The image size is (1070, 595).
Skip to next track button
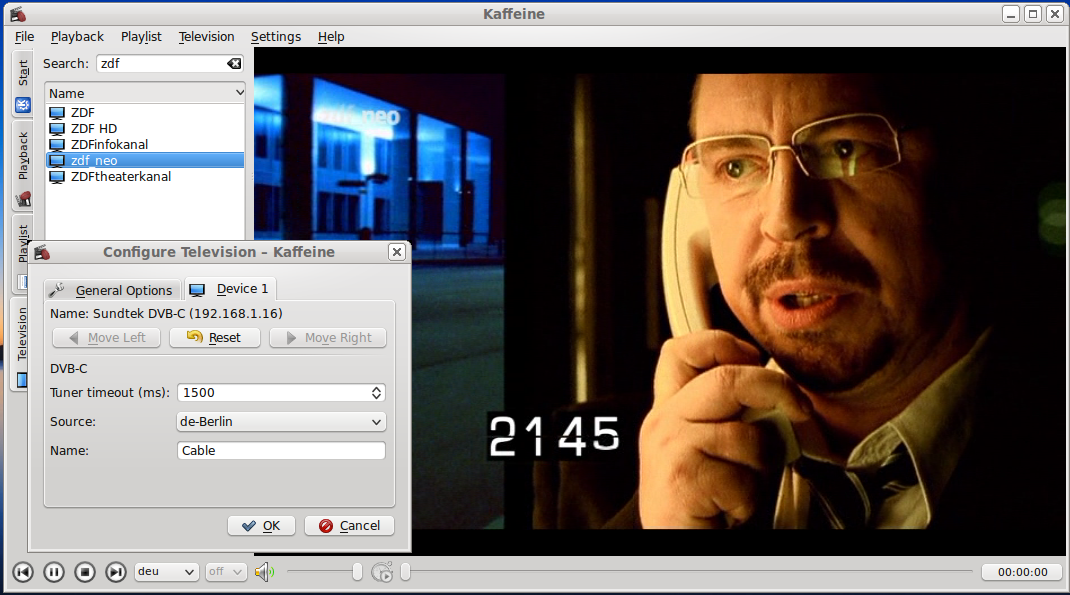[x=116, y=572]
